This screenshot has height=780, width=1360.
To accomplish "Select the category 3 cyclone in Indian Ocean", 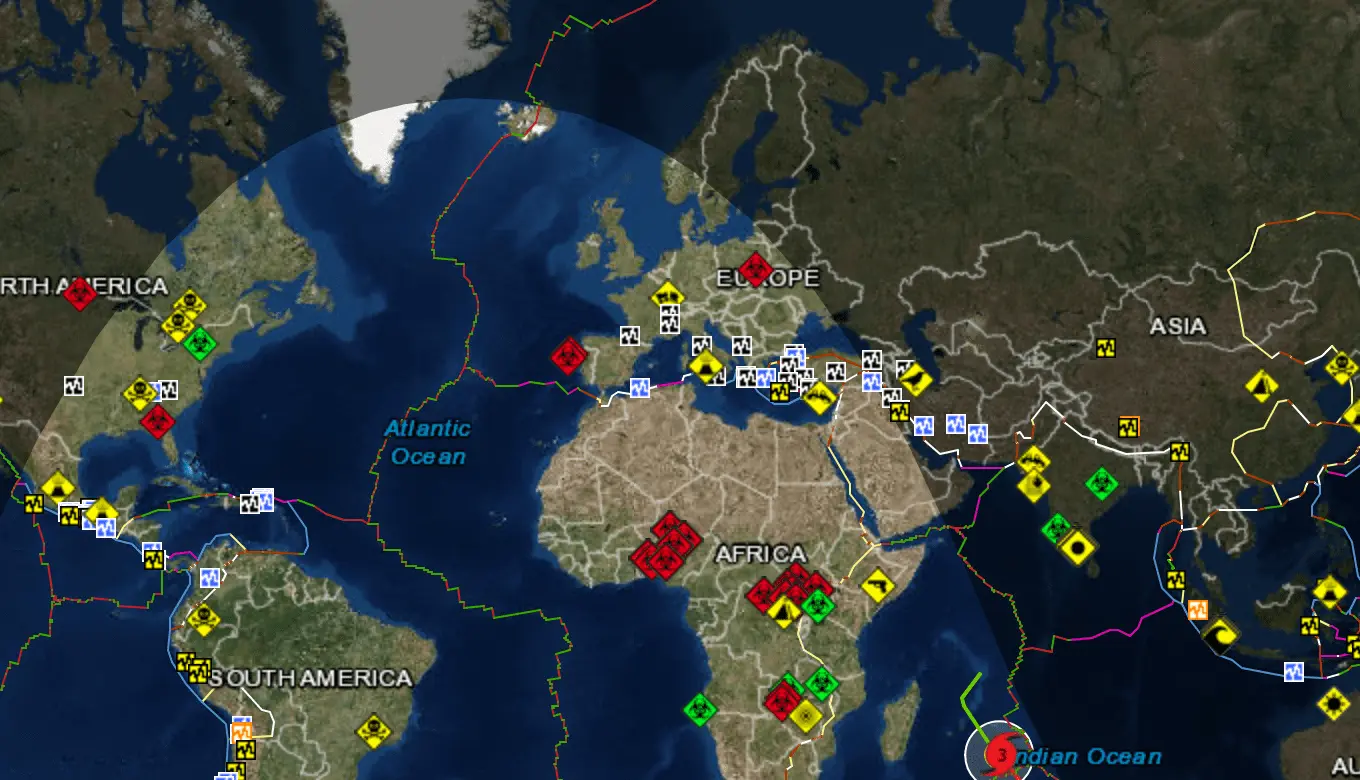I will 999,752.
